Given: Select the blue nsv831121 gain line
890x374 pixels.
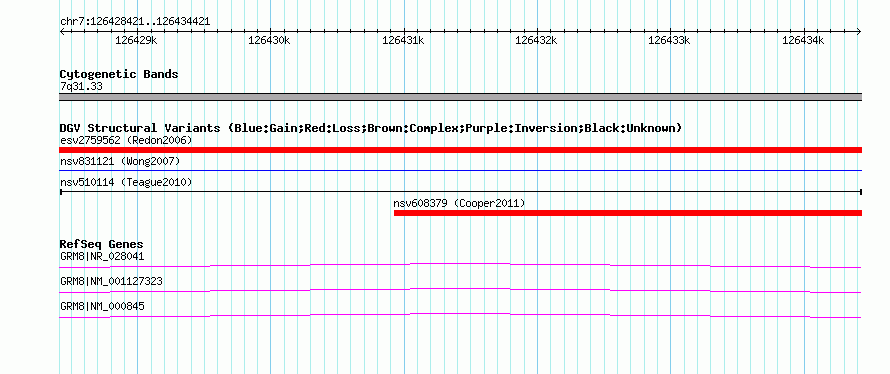Looking at the screenshot, I should coord(460,170).
